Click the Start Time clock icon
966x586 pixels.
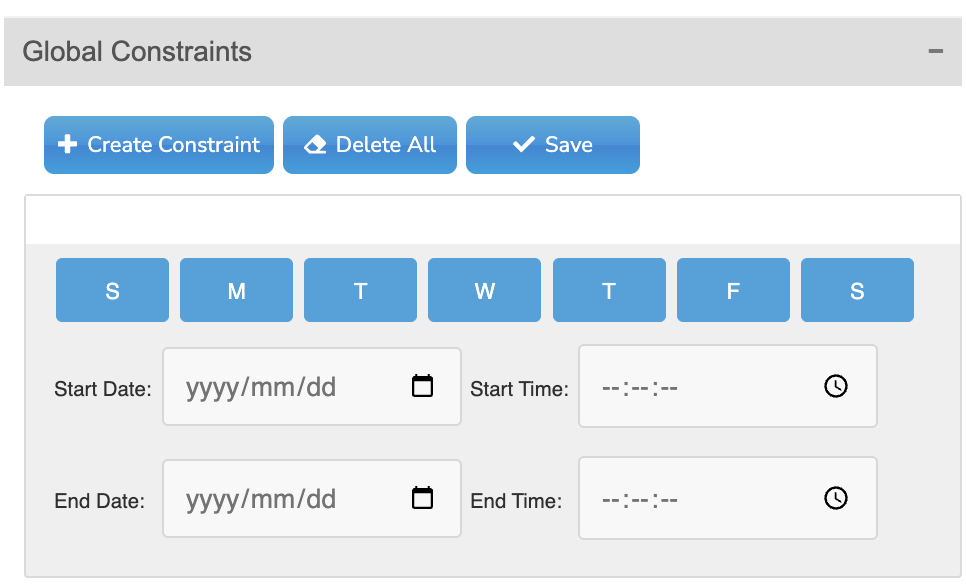click(x=835, y=386)
